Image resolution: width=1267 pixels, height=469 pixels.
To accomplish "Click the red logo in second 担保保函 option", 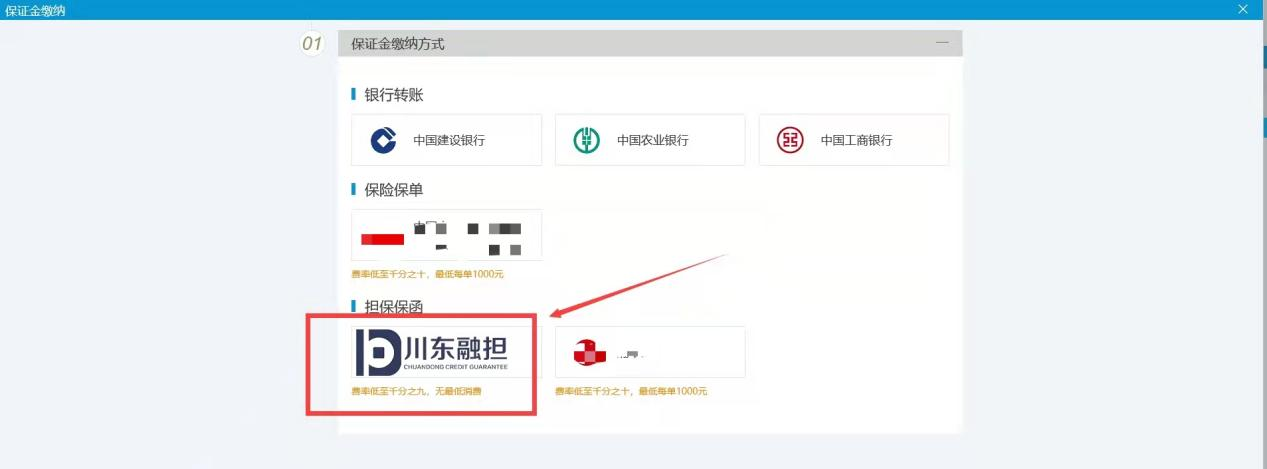I will (584, 352).
